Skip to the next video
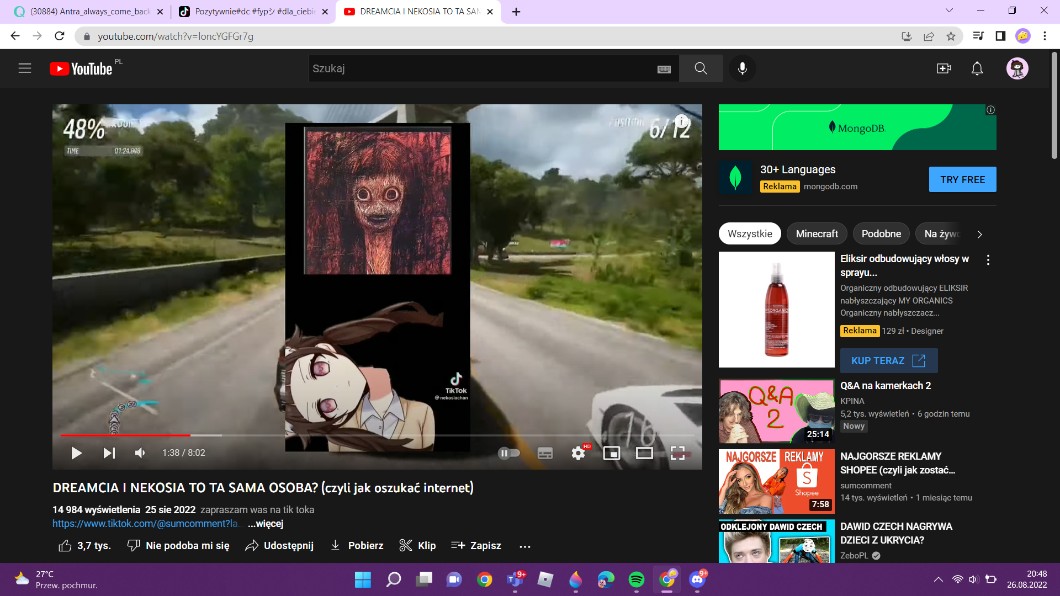The width and height of the screenshot is (1060, 596). pyautogui.click(x=109, y=453)
